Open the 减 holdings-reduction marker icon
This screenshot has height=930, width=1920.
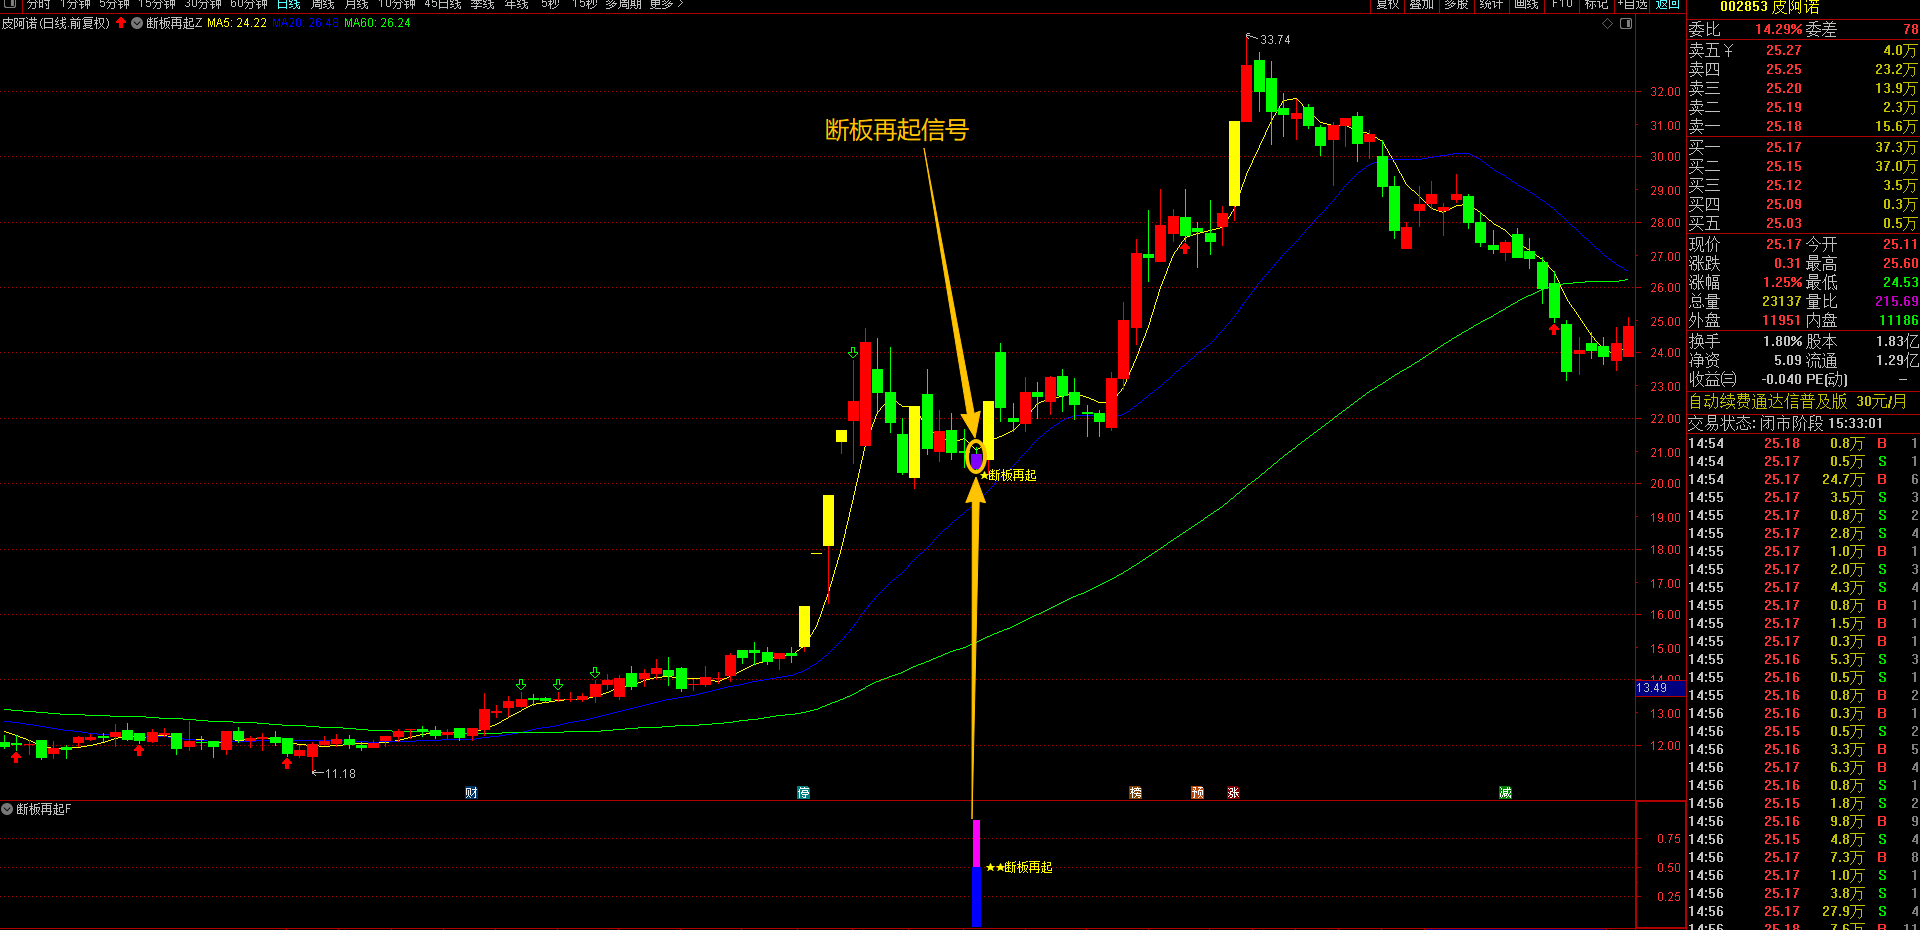pos(1505,792)
